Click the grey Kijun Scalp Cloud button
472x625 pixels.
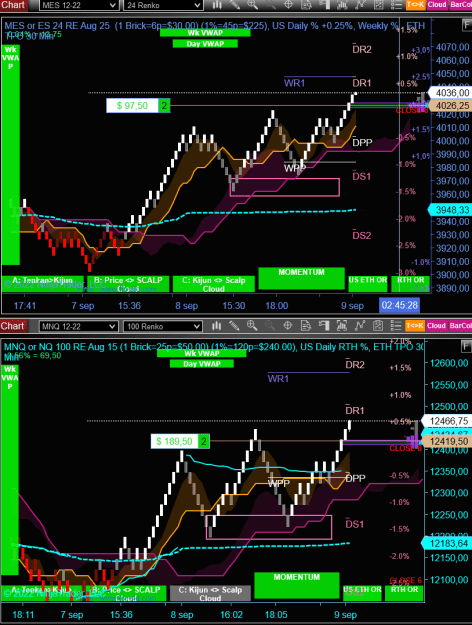[x=210, y=593]
